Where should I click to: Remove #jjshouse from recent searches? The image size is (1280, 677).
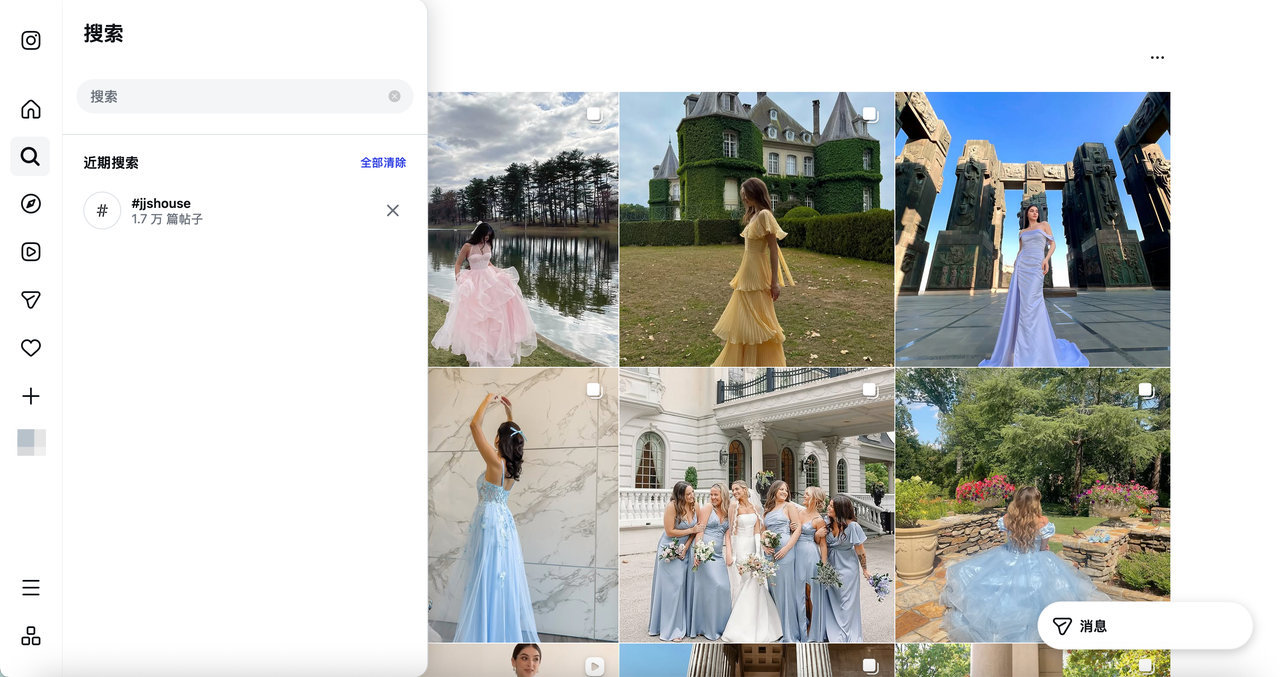pos(393,211)
